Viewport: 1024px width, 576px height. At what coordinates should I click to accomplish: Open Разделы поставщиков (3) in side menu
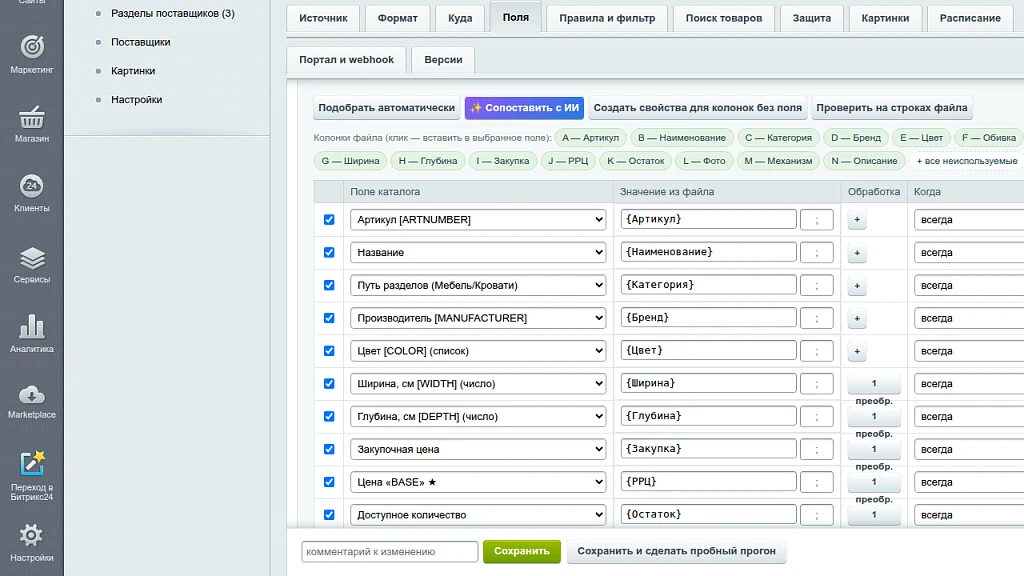[172, 13]
